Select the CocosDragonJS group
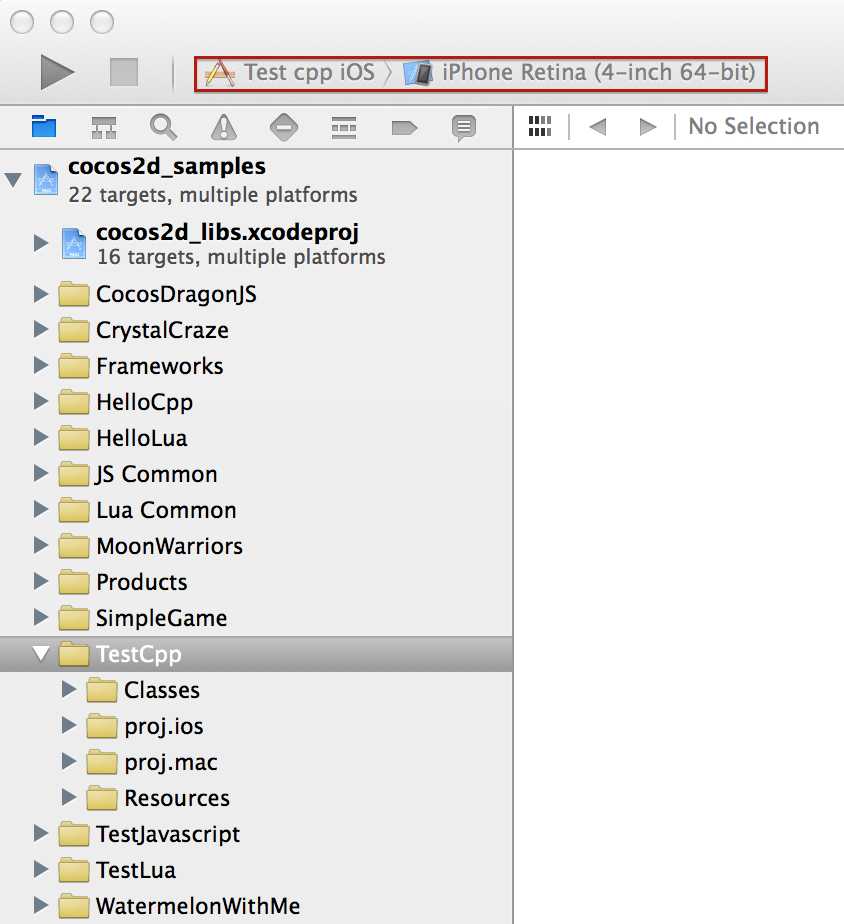Image resolution: width=844 pixels, height=924 pixels. pyautogui.click(x=256, y=294)
